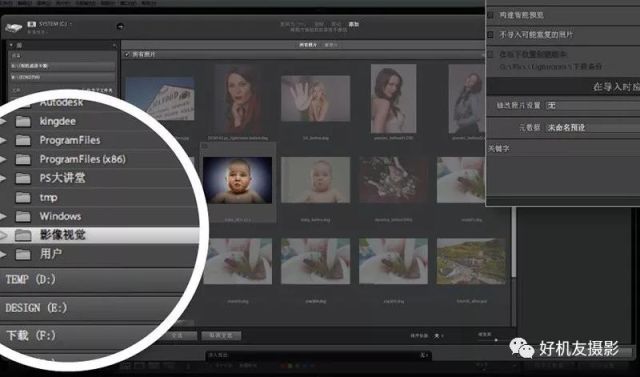Tick the smart previews checkbox in right panel
Image resolution: width=640 pixels, height=377 pixels.
[490, 15]
